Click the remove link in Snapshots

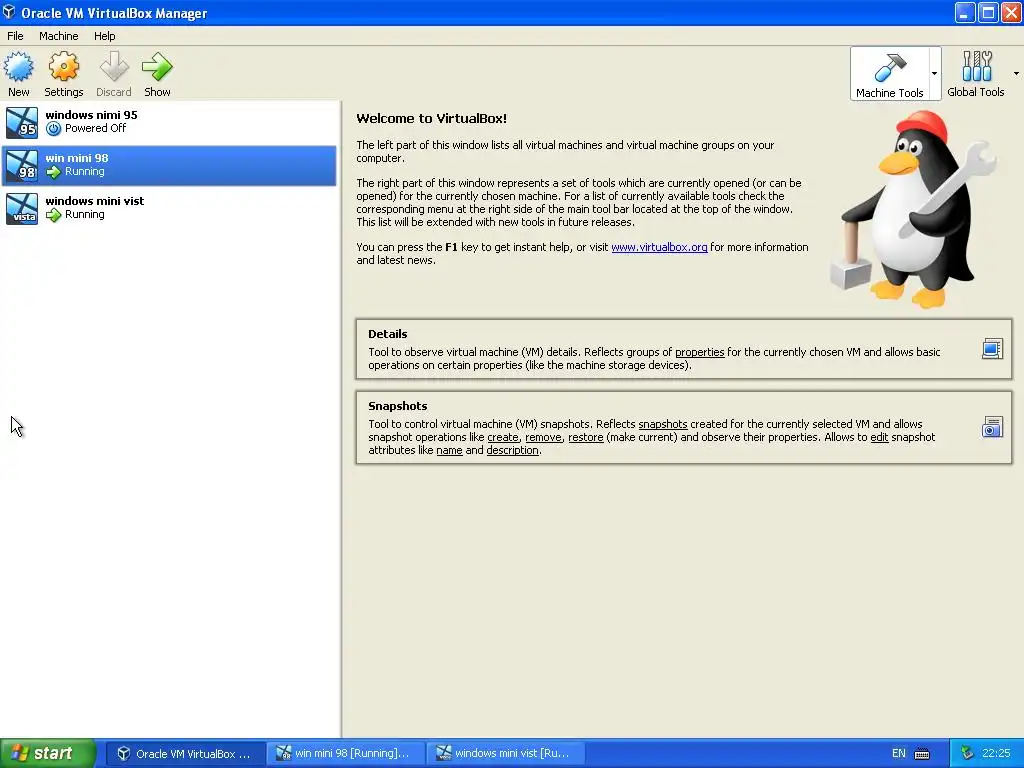[x=543, y=437]
